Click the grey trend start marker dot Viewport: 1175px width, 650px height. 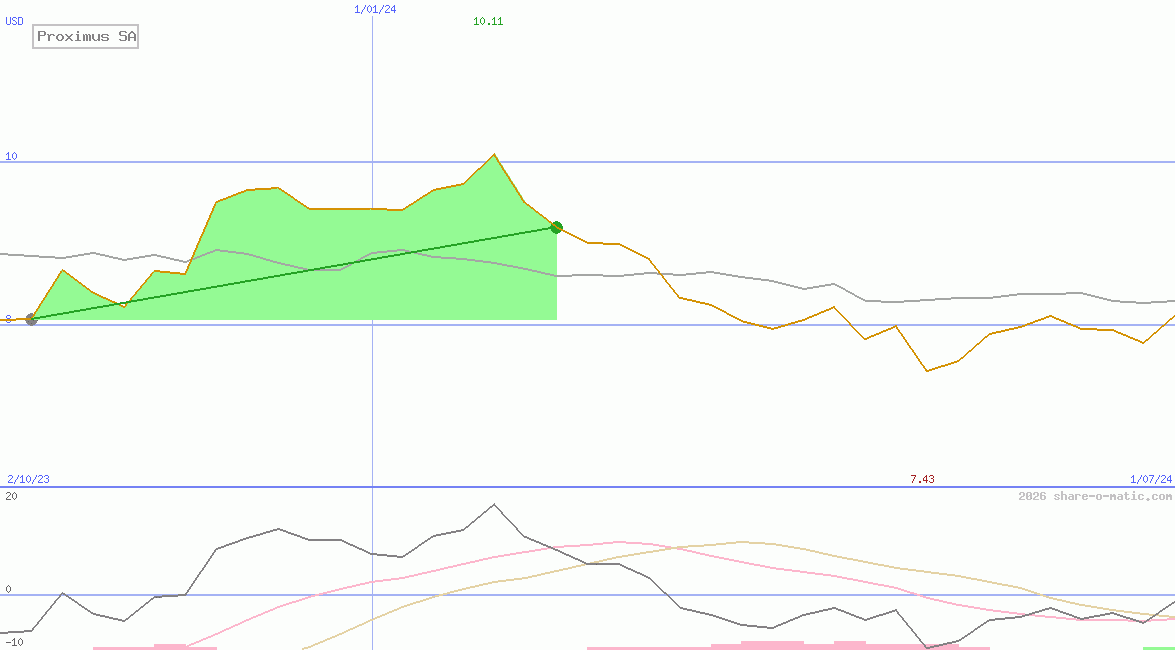click(x=31, y=319)
